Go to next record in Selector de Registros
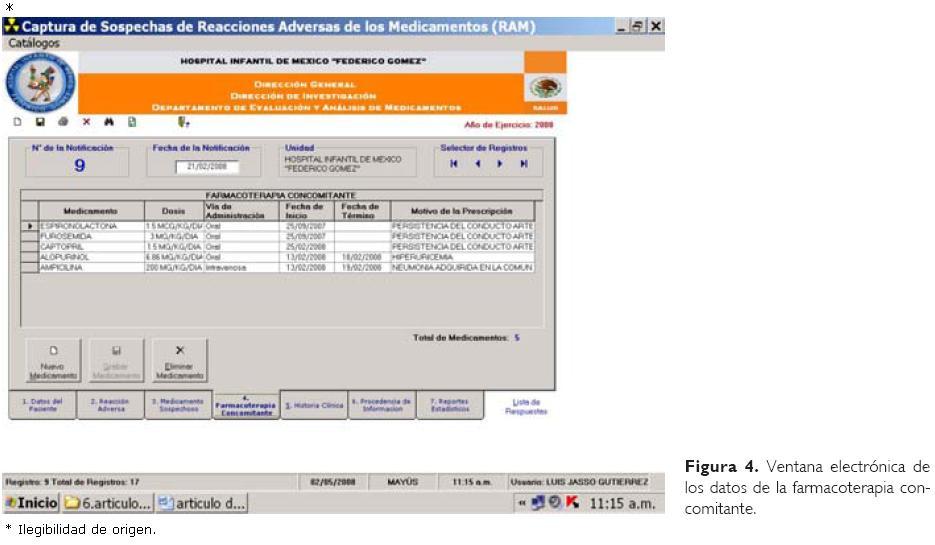The width and height of the screenshot is (935, 545). point(500,164)
